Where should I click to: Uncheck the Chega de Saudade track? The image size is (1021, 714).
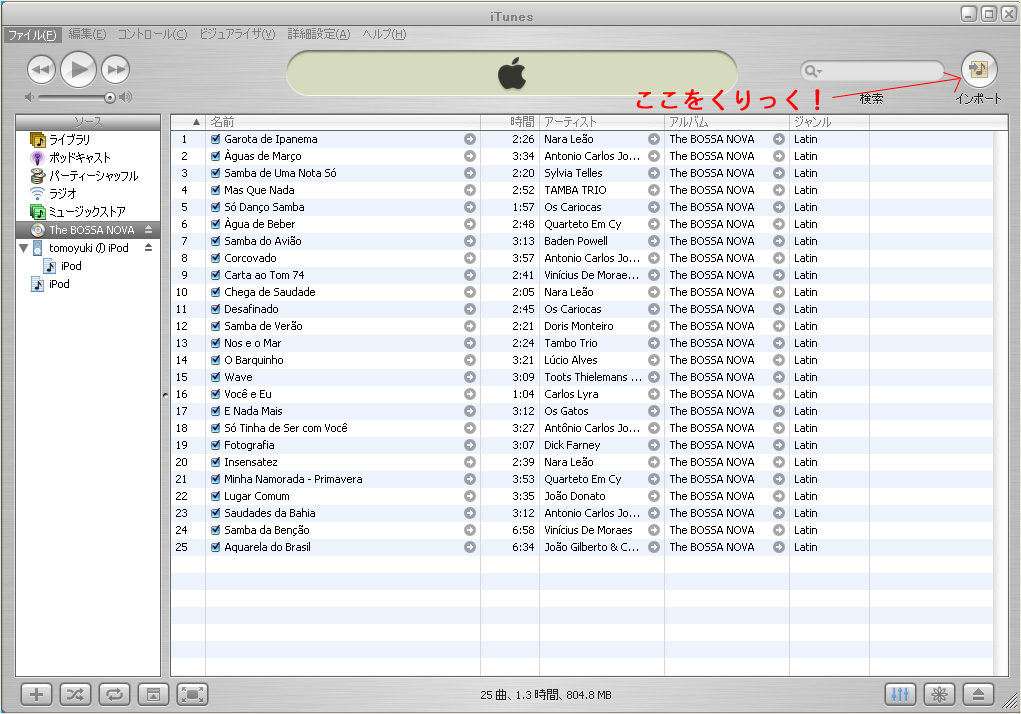216,292
